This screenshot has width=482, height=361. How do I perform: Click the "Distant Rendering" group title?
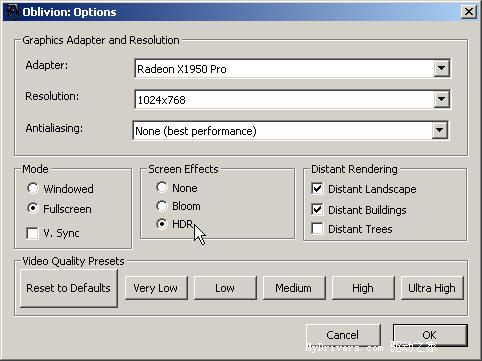point(354,169)
